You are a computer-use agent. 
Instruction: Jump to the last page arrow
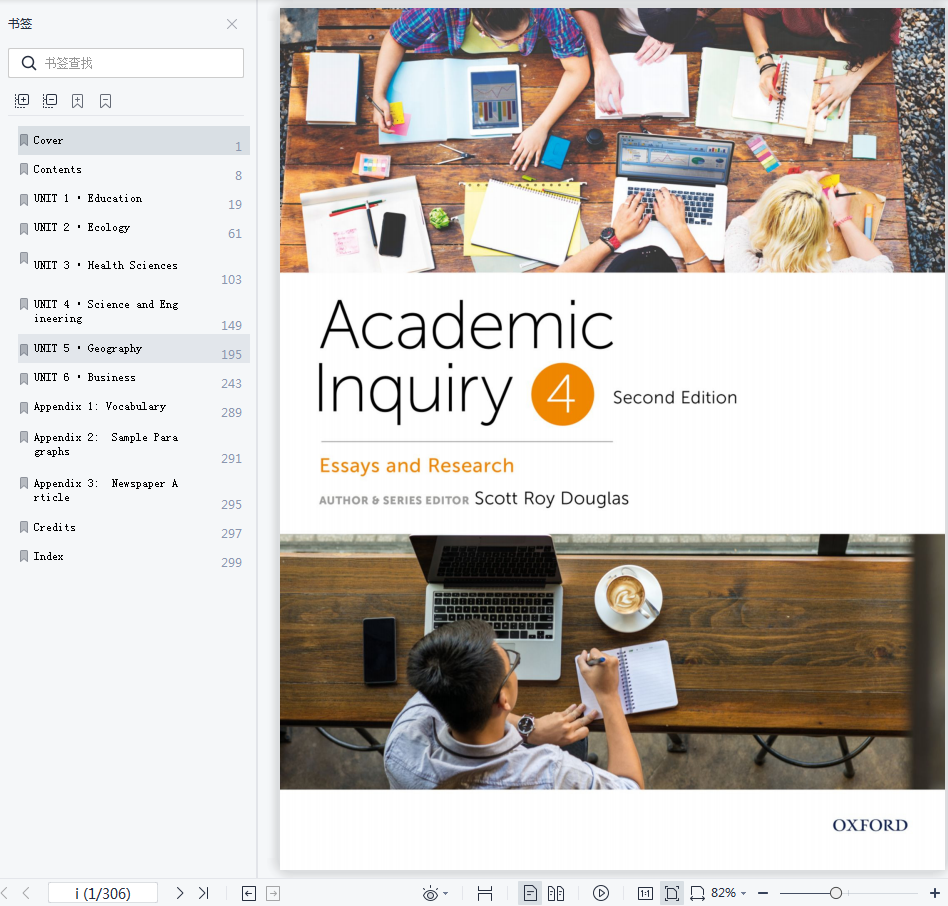(x=204, y=893)
